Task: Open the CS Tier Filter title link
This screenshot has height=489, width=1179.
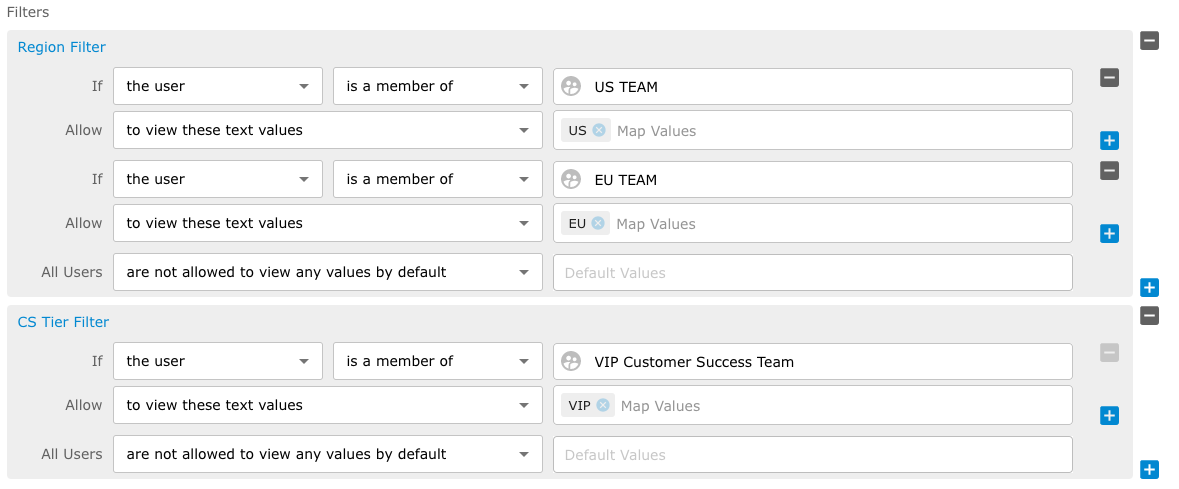Action: pyautogui.click(x=63, y=322)
